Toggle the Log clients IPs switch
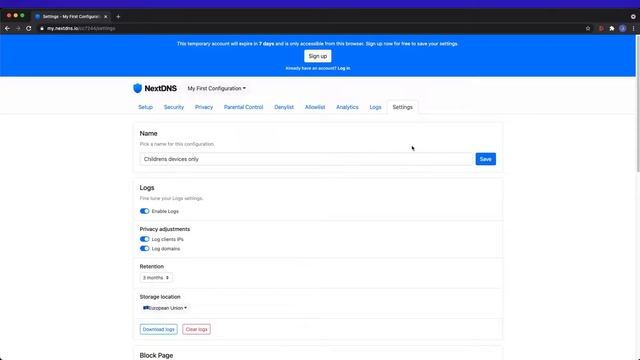 click(144, 239)
